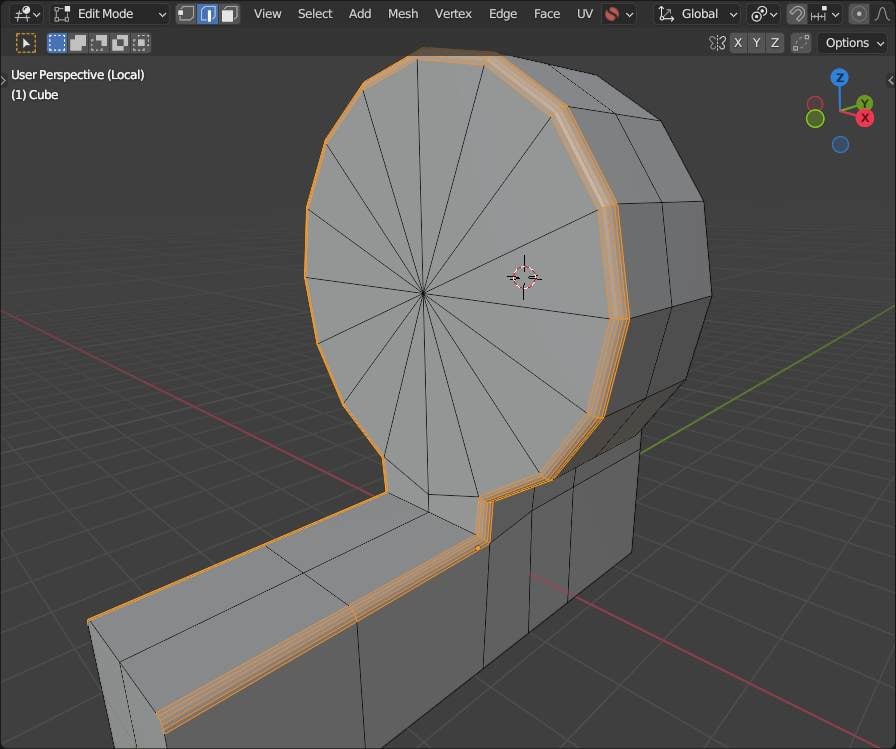896x749 pixels.
Task: Open the Global transform orientation dropdown
Action: coord(698,14)
